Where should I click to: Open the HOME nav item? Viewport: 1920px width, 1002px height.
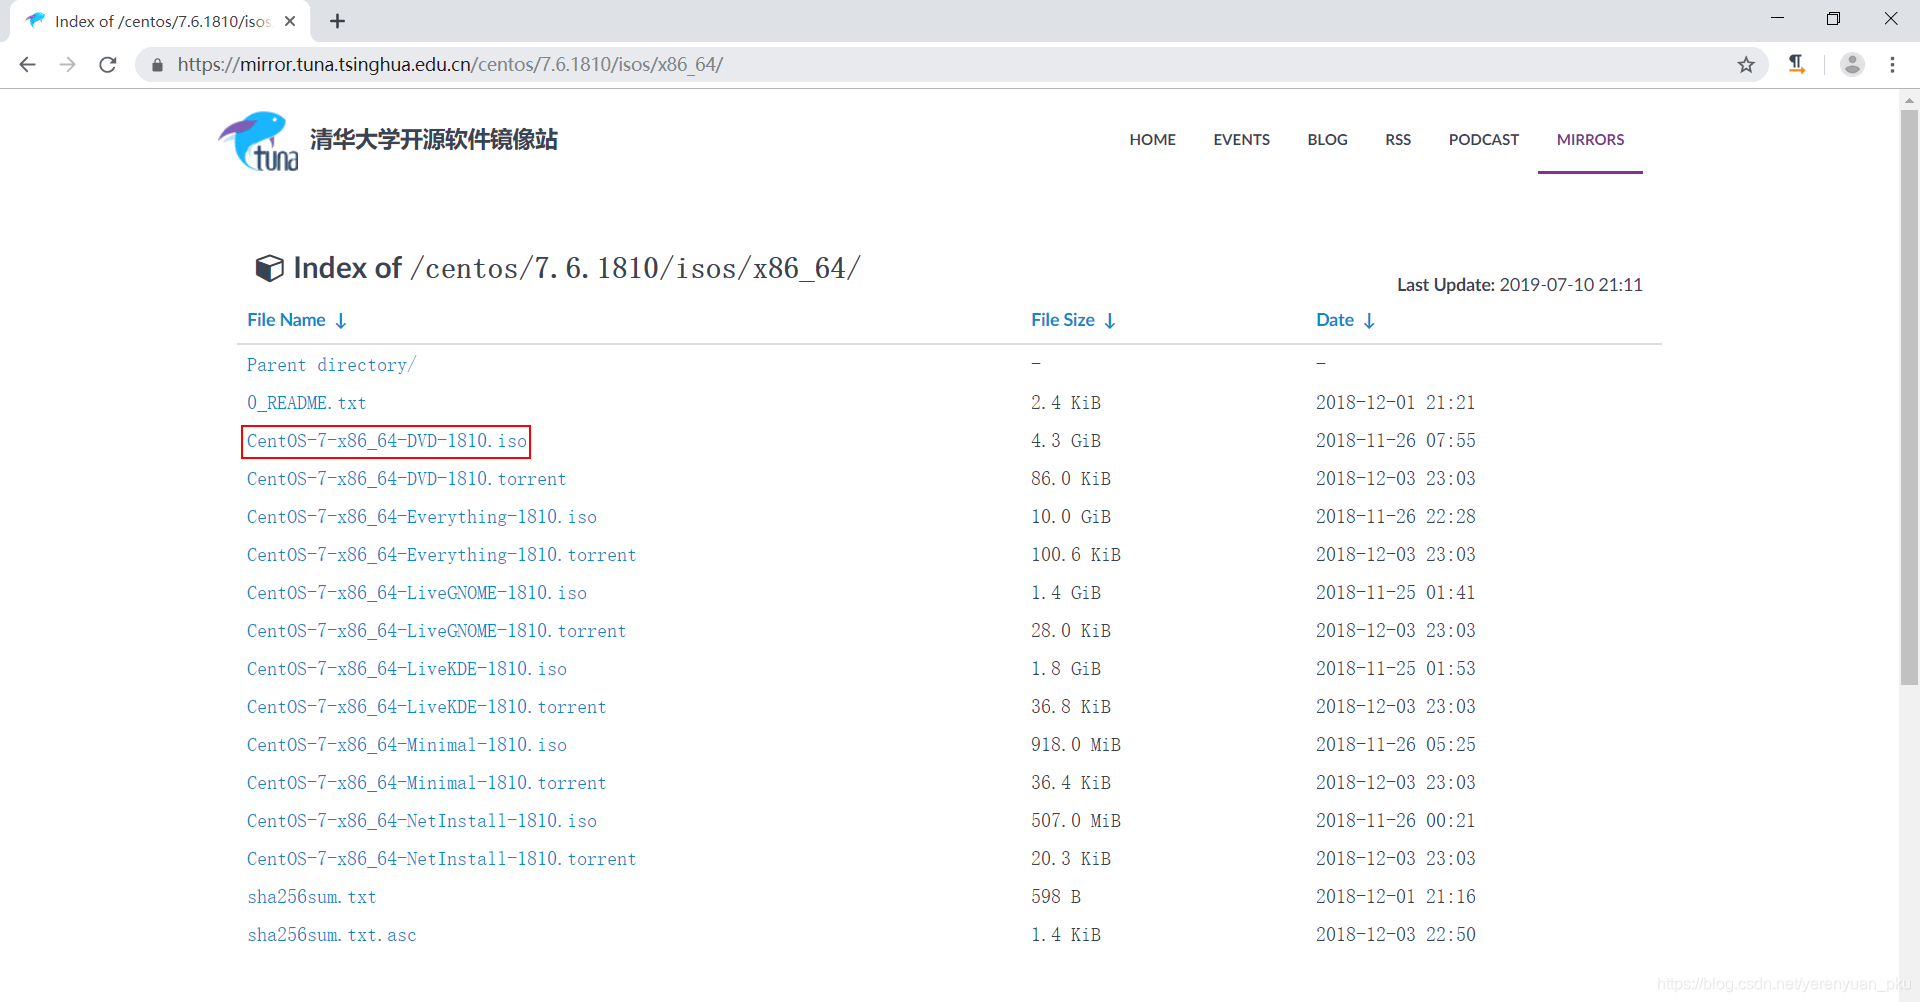[x=1152, y=140]
